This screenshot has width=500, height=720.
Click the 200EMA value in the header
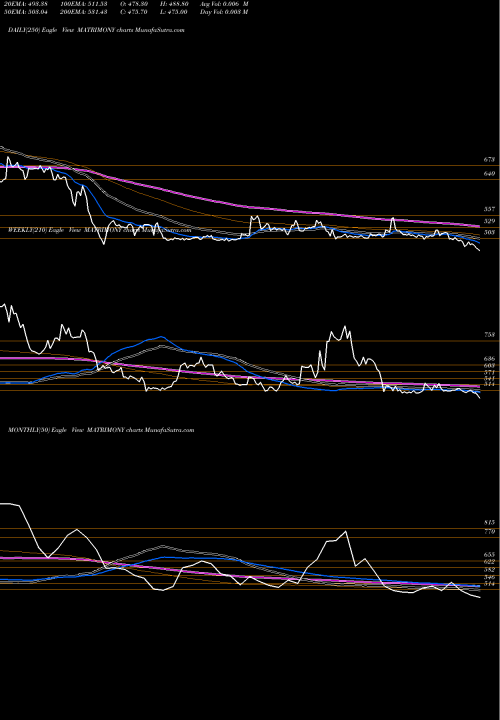84,12
